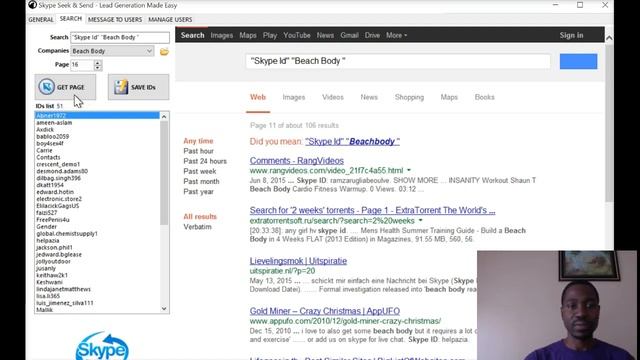Click the Sign in link

tap(571, 35)
